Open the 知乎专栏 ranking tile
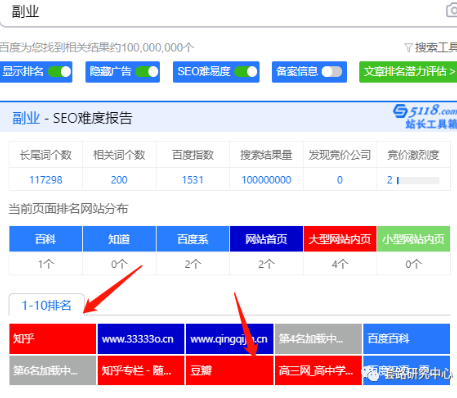The width and height of the screenshot is (457, 398). (141, 370)
